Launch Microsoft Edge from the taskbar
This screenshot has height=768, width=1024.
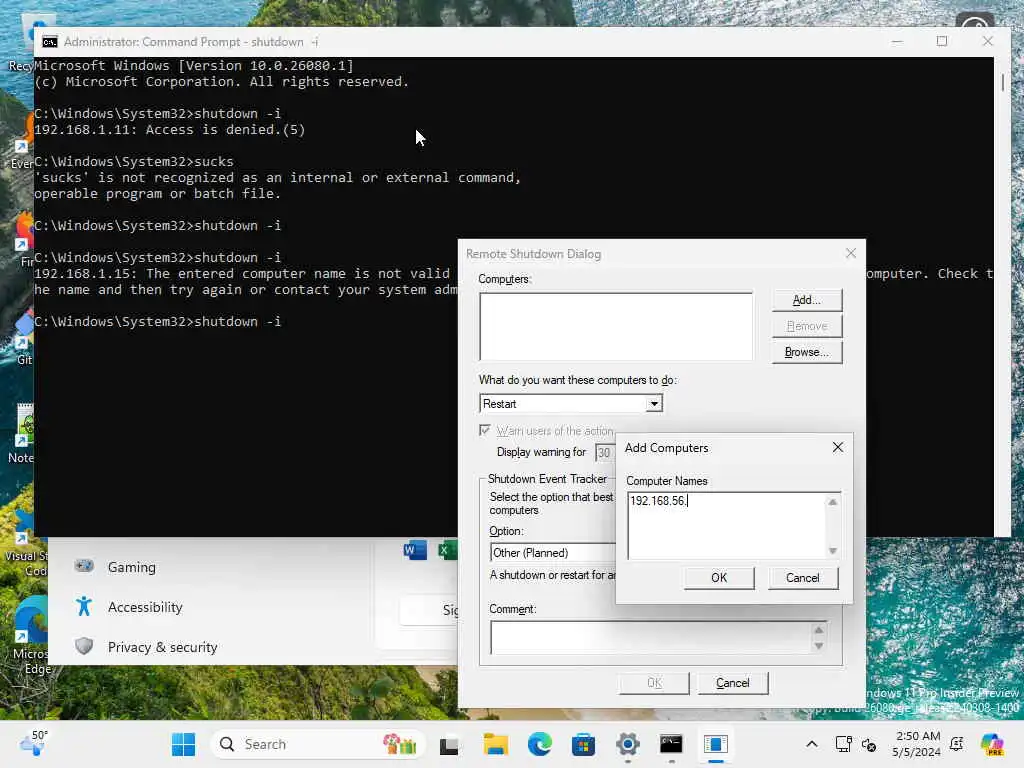tap(539, 744)
